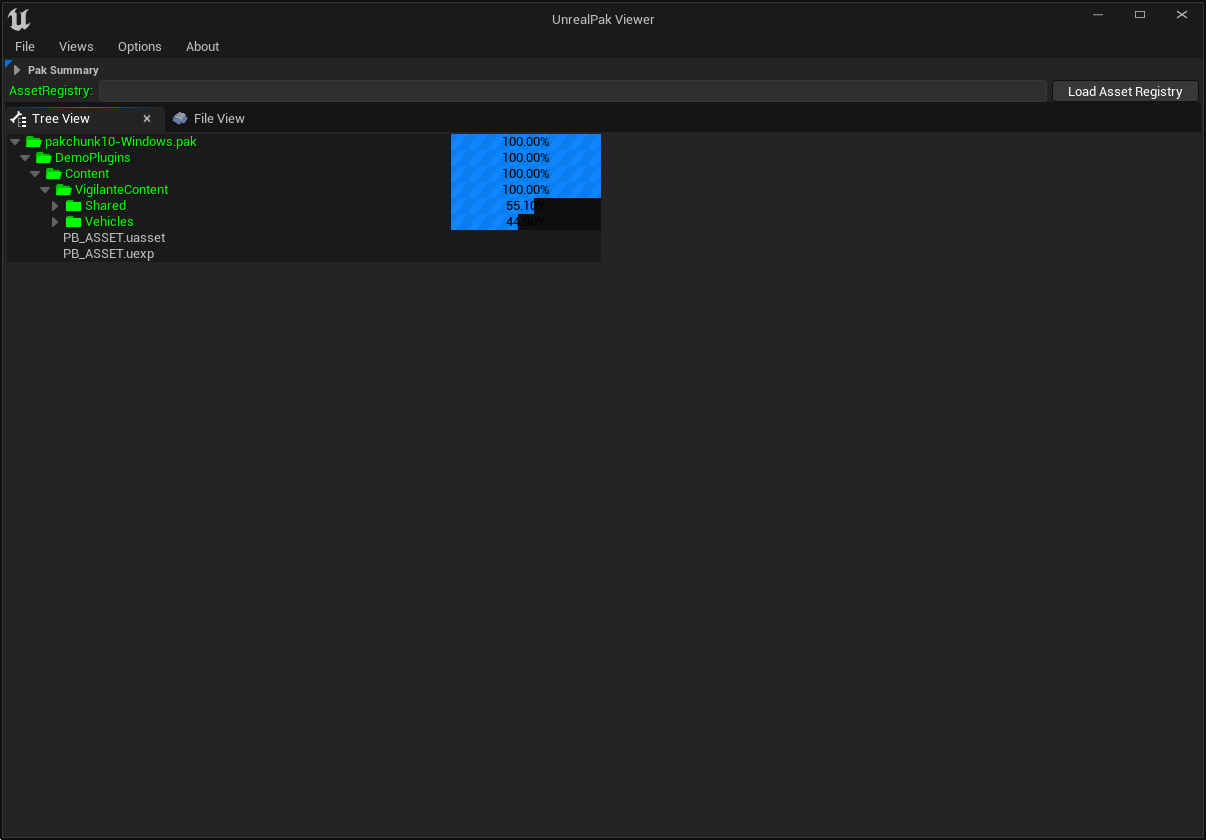Collapse the DemoPlugins tree node
1206x840 pixels.
coord(25,158)
